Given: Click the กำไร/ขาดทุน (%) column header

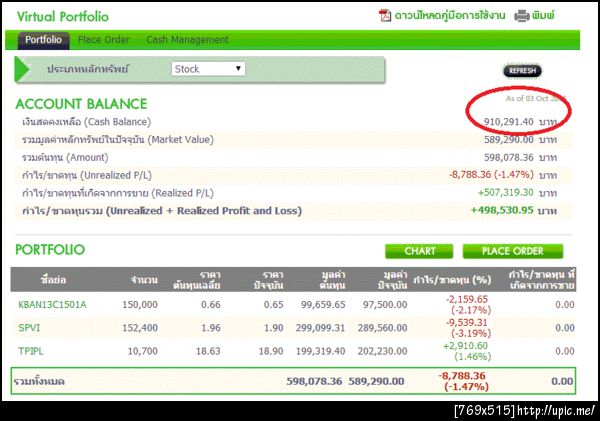Looking at the screenshot, I should [452, 280].
